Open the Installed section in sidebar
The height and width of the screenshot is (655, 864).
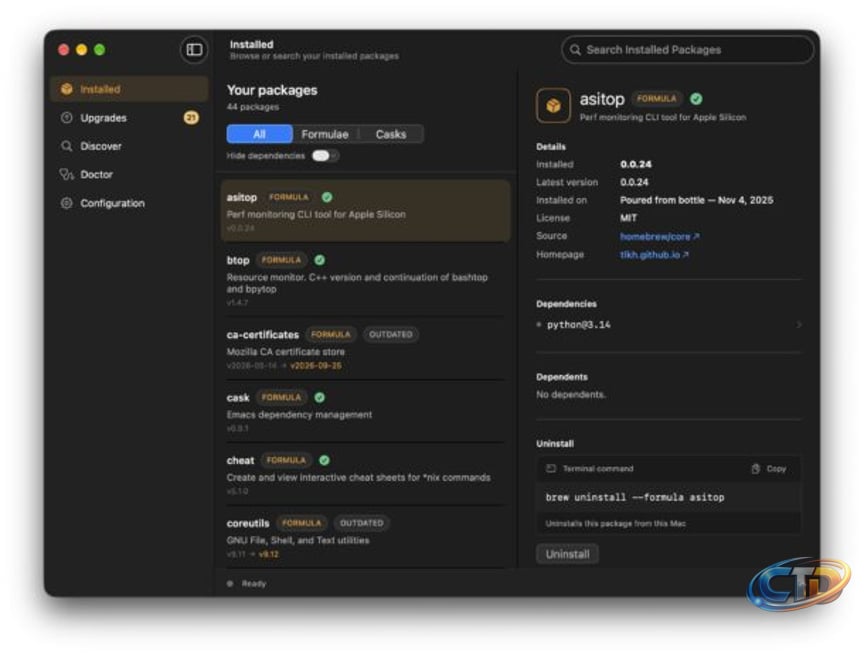(x=129, y=89)
